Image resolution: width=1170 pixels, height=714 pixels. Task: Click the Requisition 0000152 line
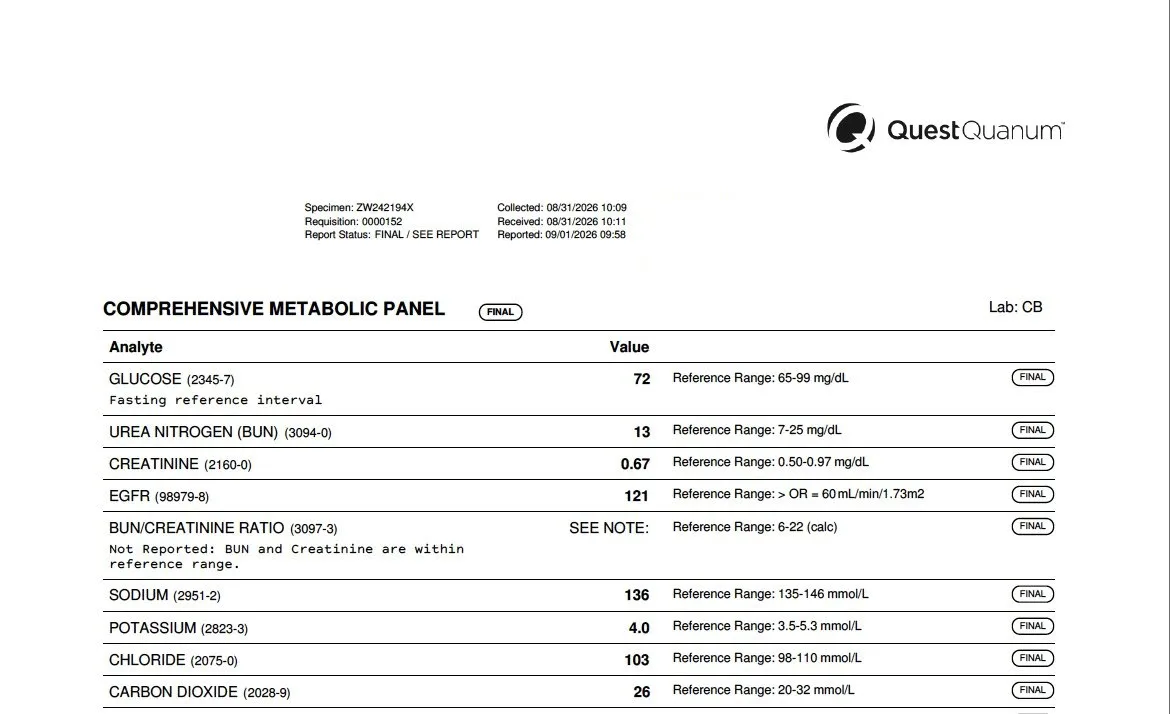tap(353, 222)
